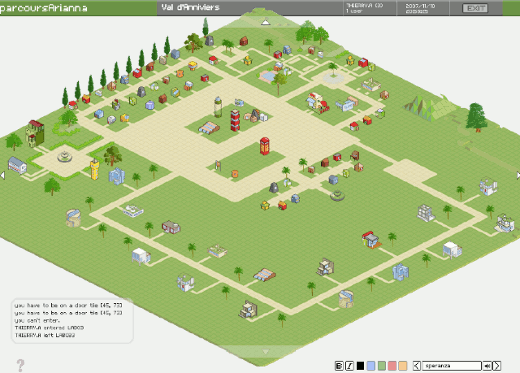This screenshot has height=373, width=520.
Task: Click the right arrow after speaker icon
Action: tap(496, 366)
